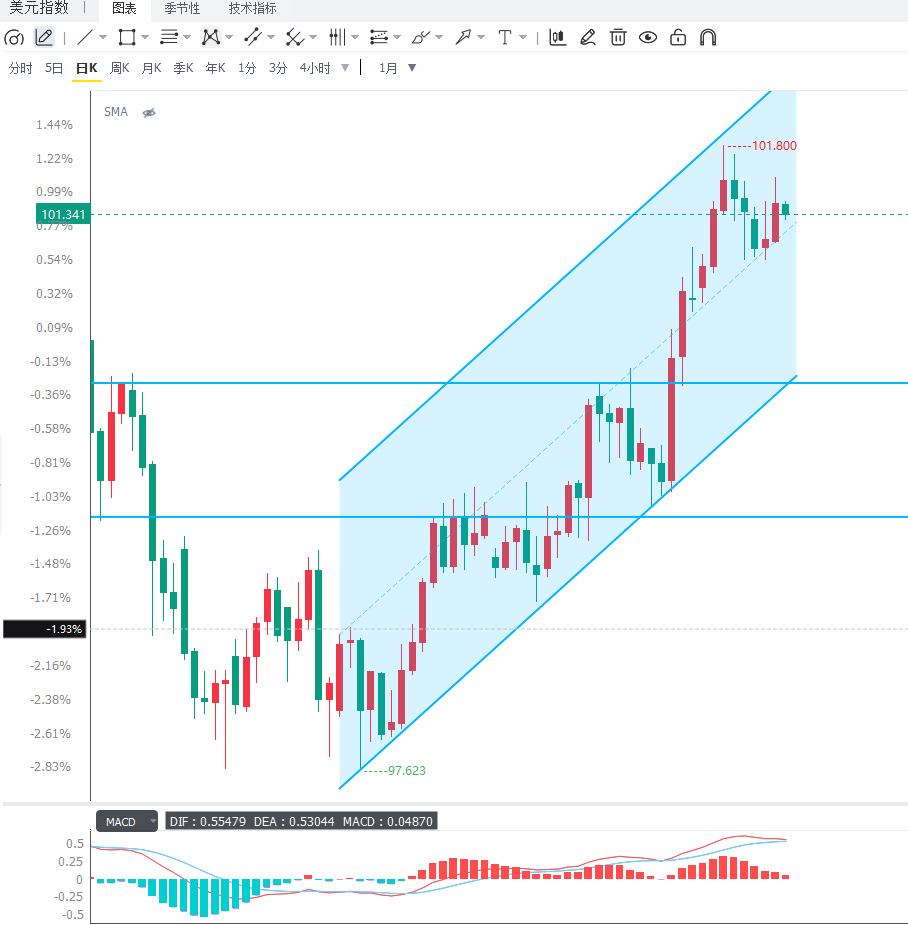Switch to the 季节性 tab

182,9
